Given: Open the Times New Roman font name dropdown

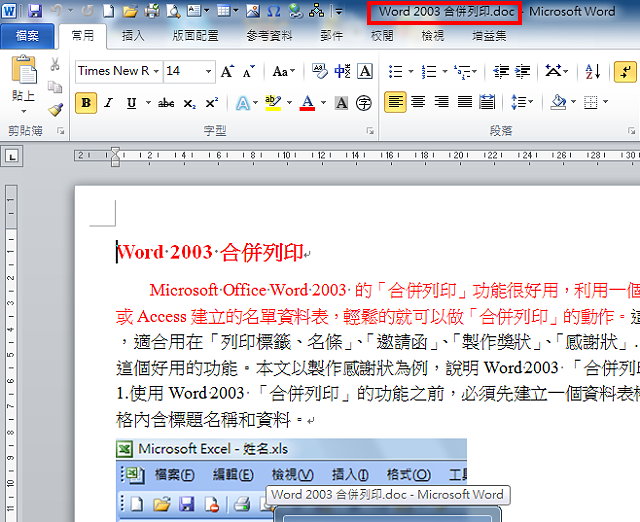Looking at the screenshot, I should (x=156, y=71).
